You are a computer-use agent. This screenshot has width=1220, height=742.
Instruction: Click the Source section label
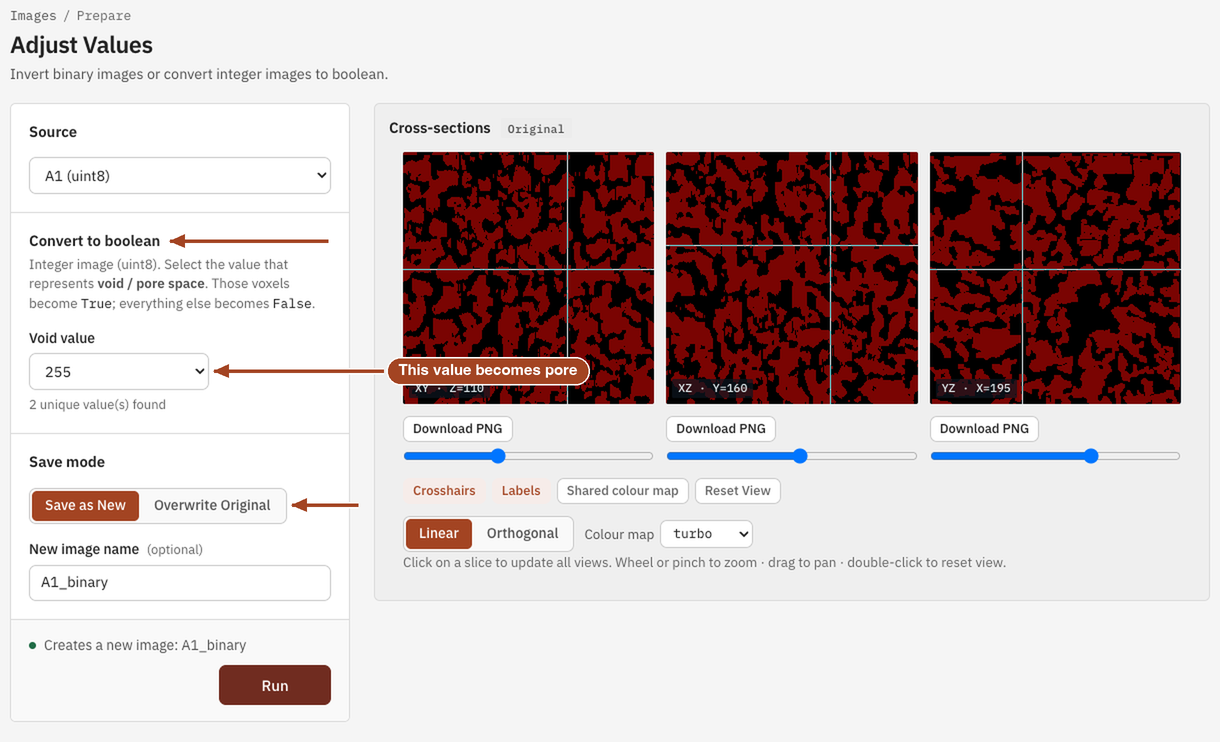53,132
